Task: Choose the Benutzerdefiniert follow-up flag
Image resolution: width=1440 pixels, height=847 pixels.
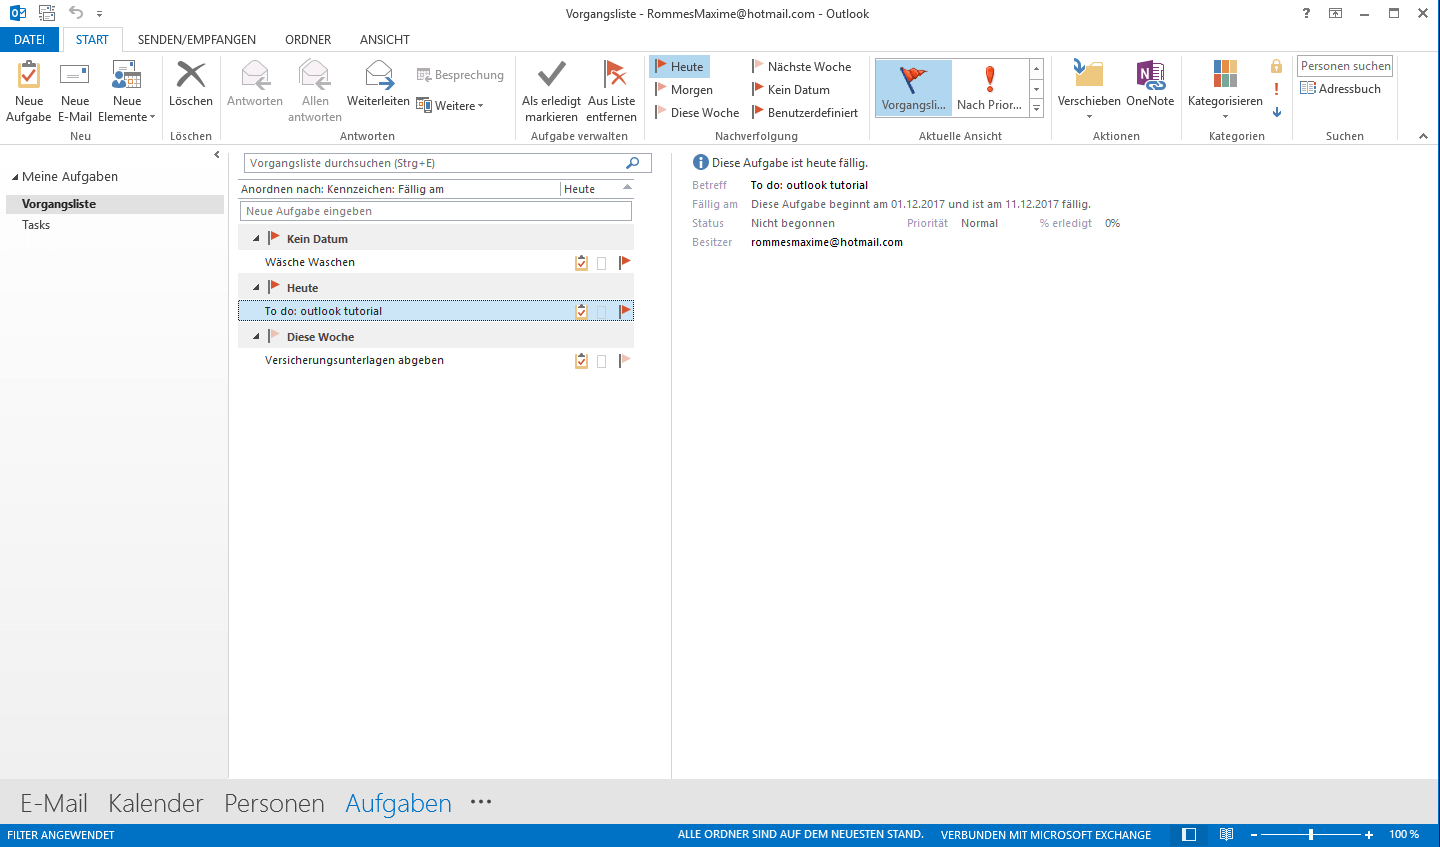Action: [x=804, y=112]
